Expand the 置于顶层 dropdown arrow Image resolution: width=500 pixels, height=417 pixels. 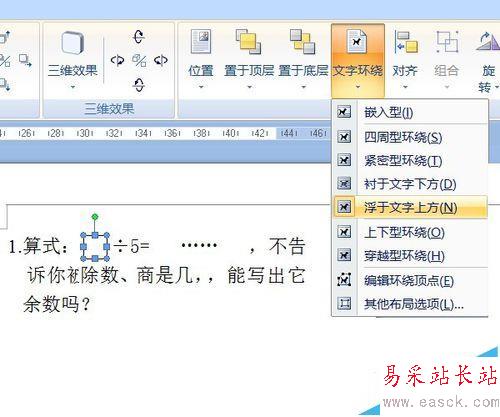249,87
